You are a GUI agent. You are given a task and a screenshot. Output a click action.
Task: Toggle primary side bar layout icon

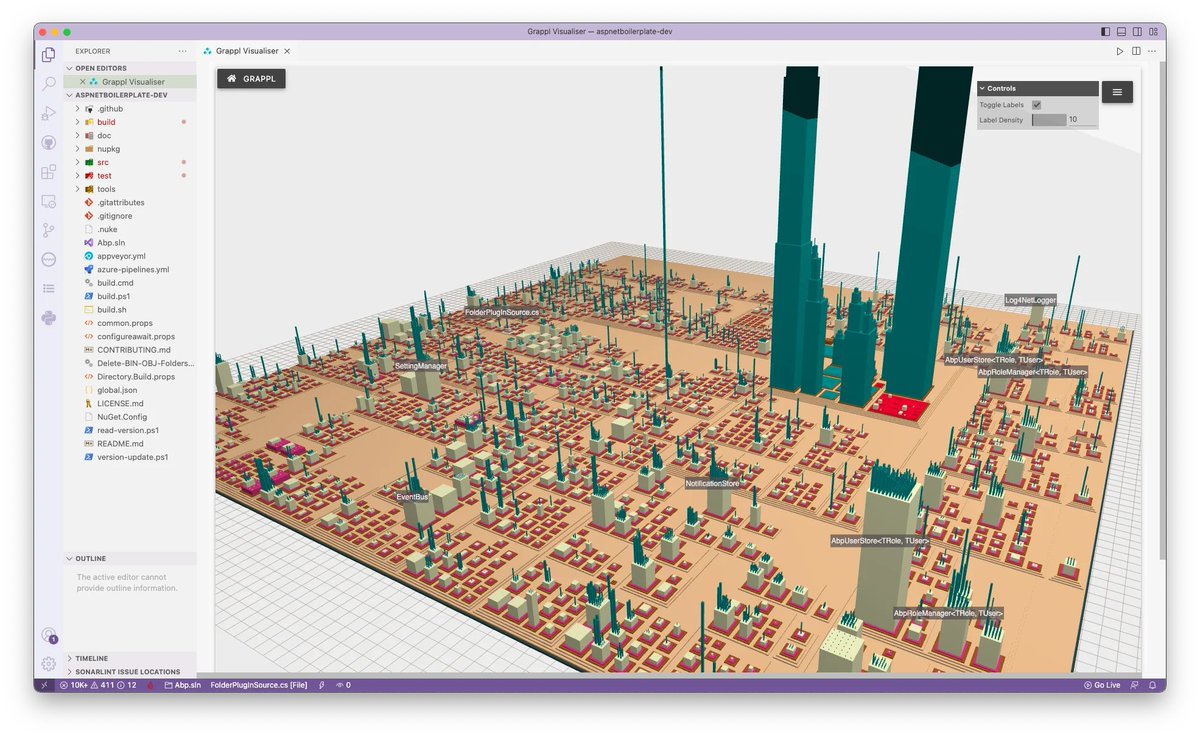1105,32
